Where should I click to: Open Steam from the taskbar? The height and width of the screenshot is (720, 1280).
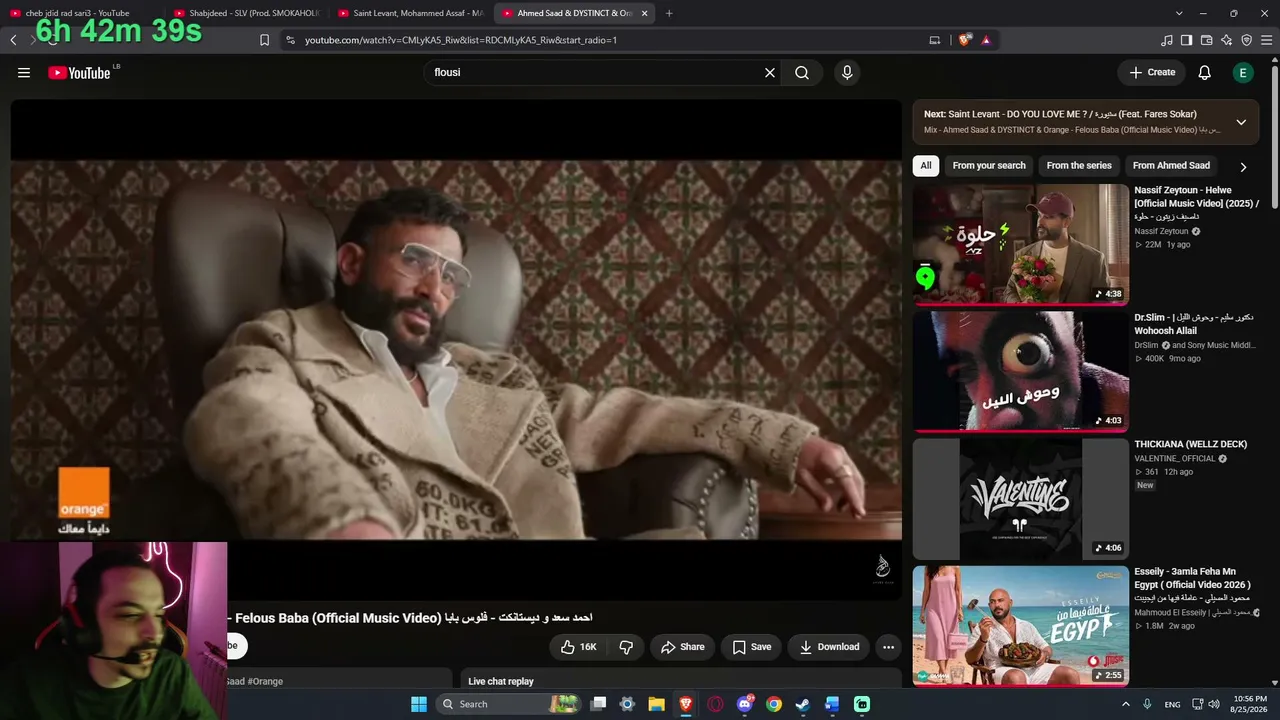click(x=802, y=704)
